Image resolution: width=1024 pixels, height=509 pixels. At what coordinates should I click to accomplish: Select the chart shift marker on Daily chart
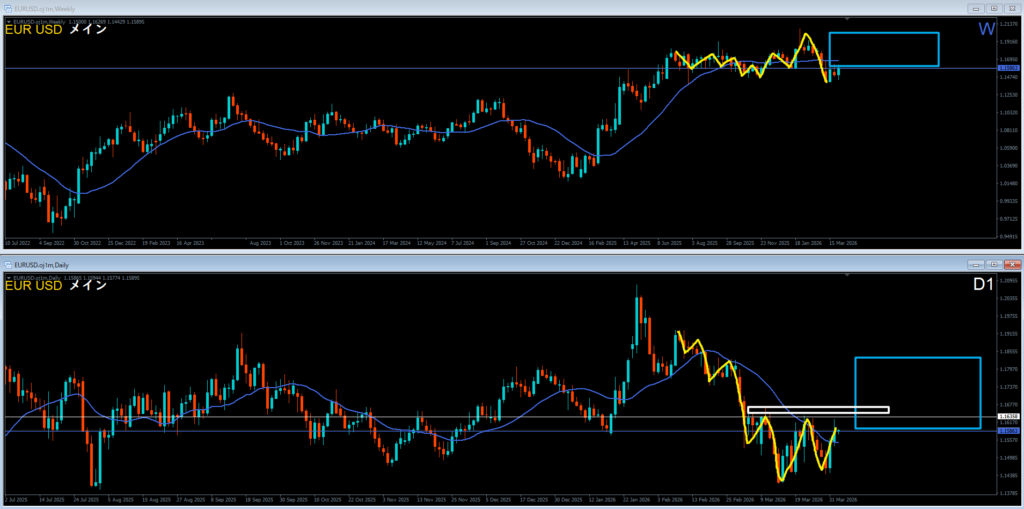click(x=847, y=275)
